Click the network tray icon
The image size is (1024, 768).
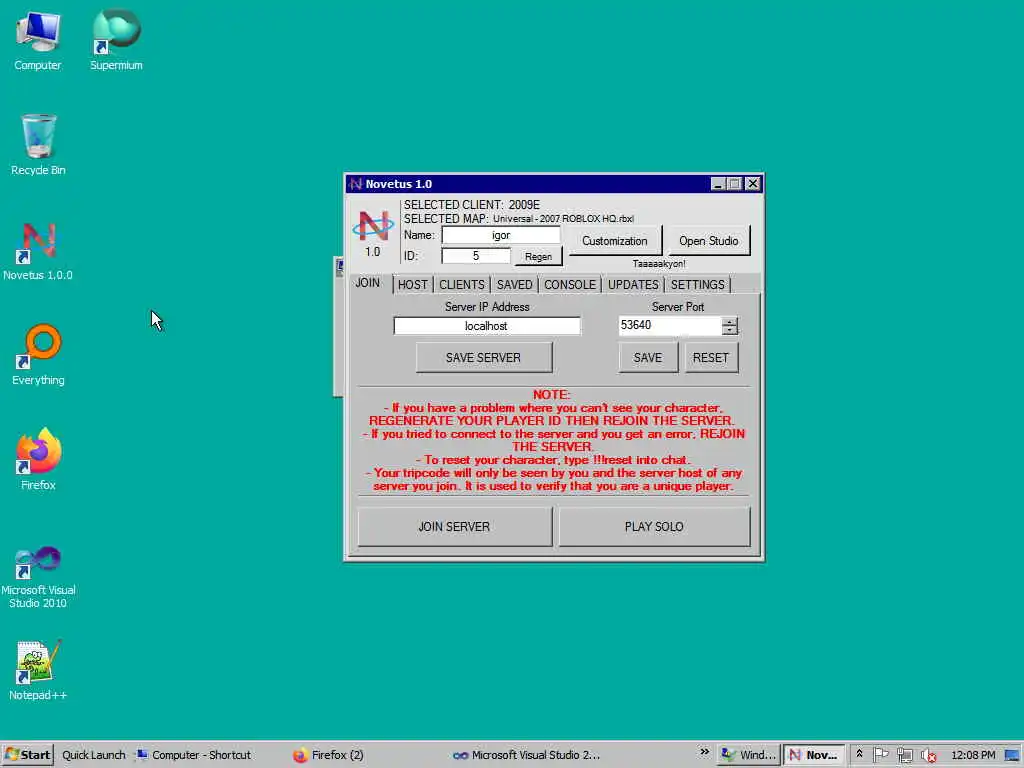pyautogui.click(x=904, y=755)
